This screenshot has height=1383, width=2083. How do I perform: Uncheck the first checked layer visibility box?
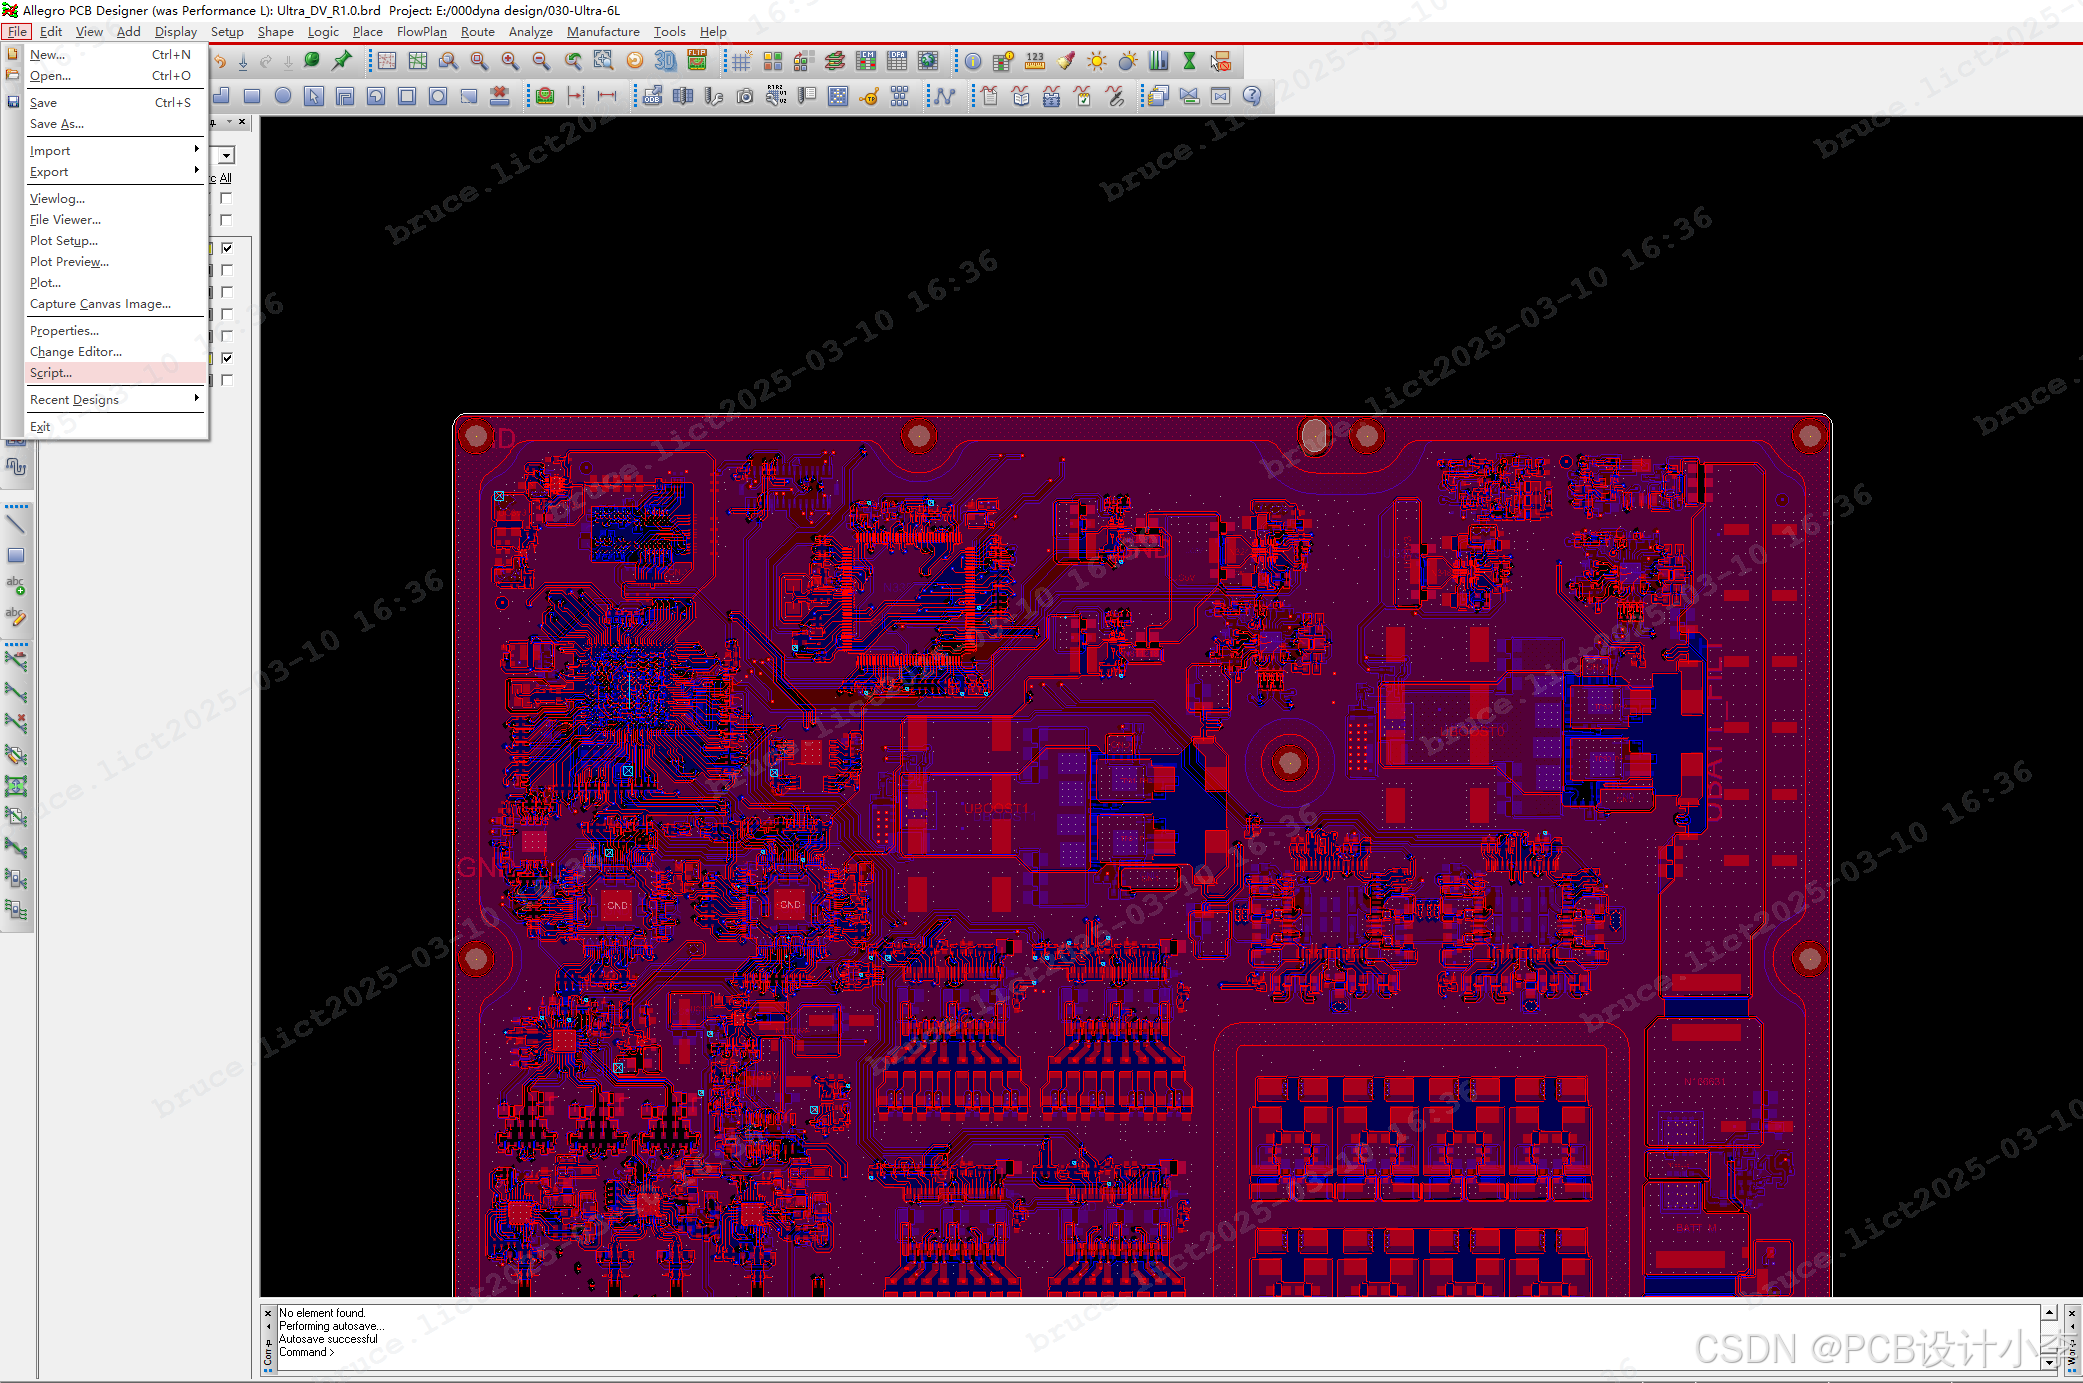[227, 247]
